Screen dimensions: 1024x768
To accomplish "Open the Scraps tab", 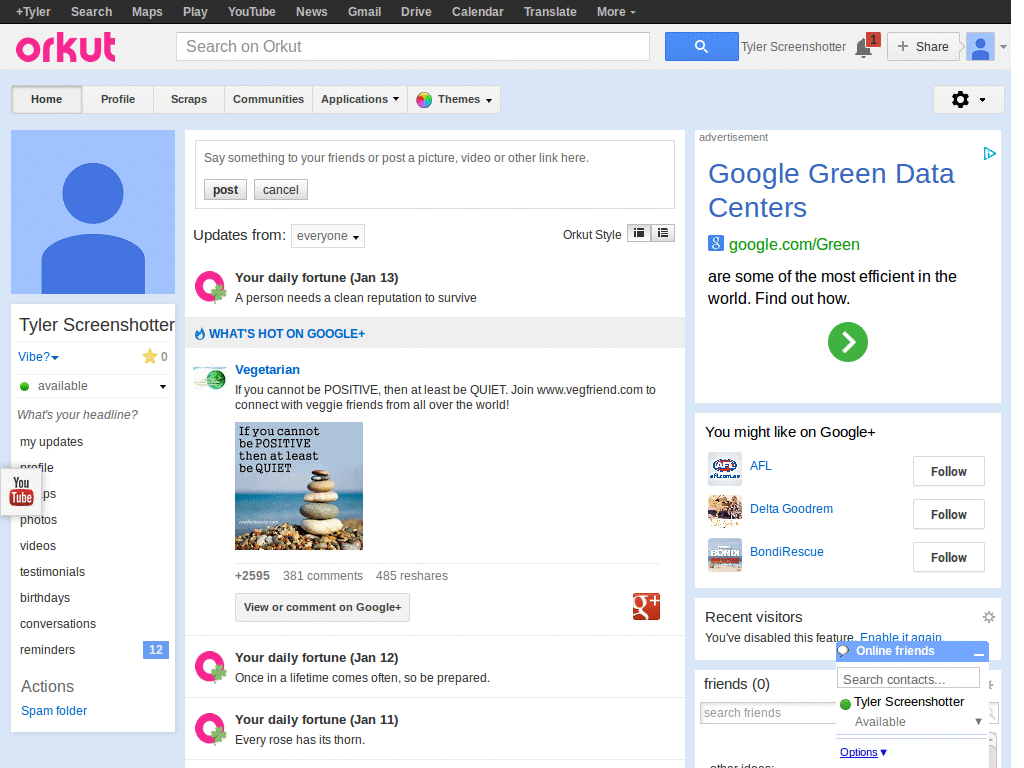I will click(x=189, y=99).
